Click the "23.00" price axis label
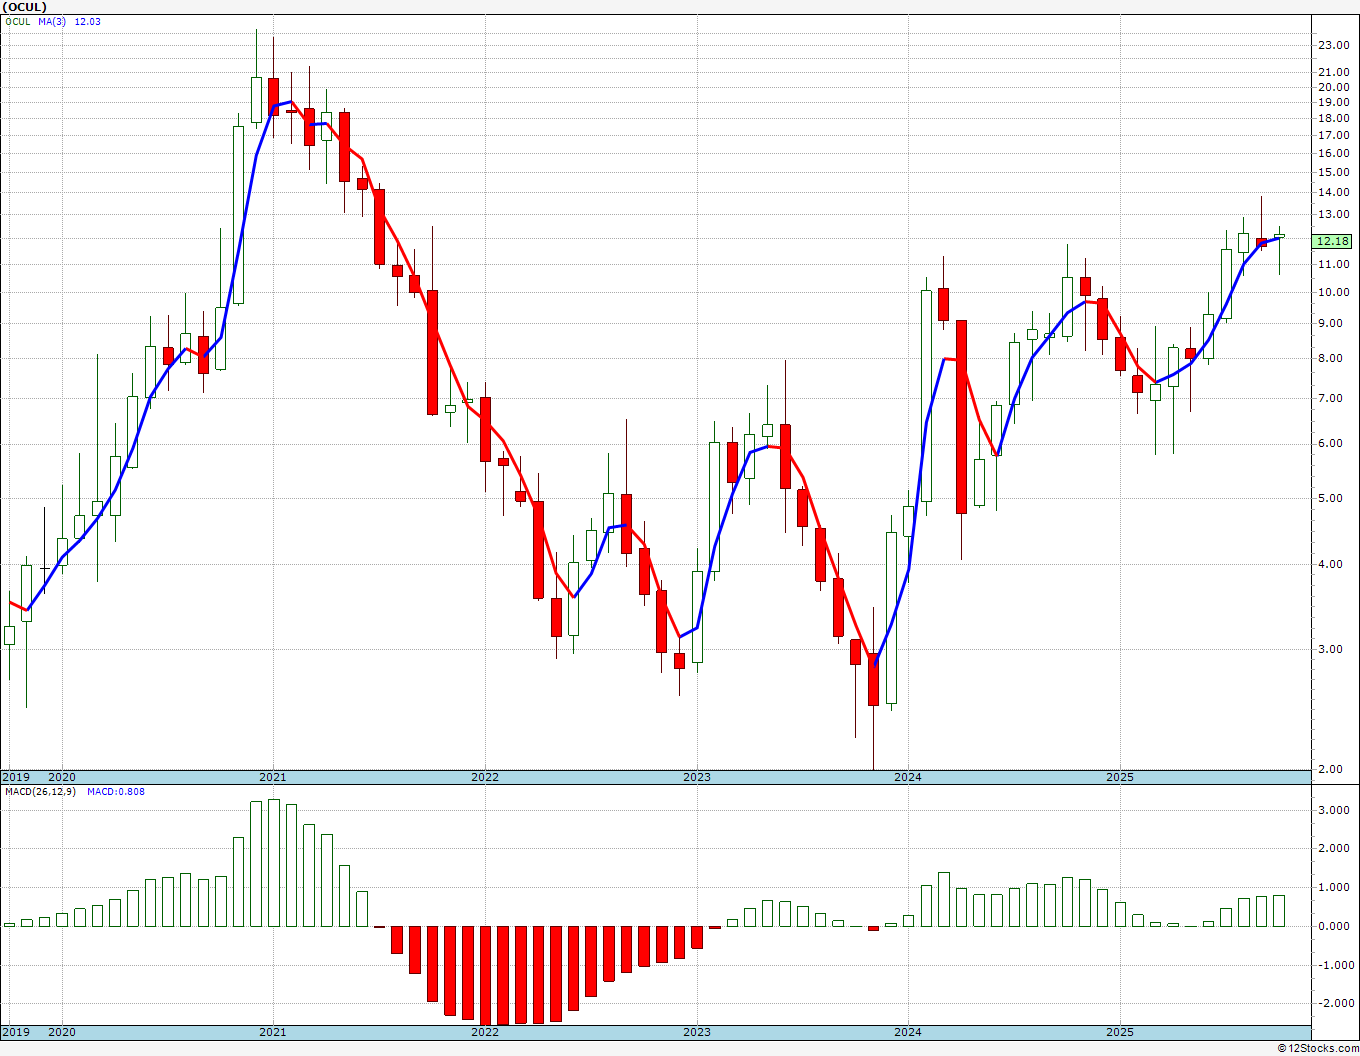 tap(1332, 45)
